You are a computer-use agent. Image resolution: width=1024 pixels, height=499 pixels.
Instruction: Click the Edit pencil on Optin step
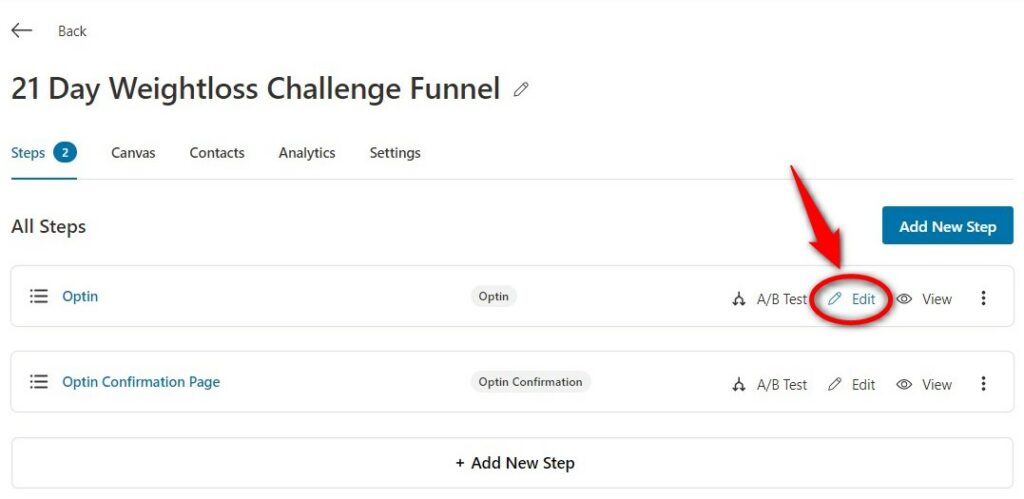click(x=835, y=299)
